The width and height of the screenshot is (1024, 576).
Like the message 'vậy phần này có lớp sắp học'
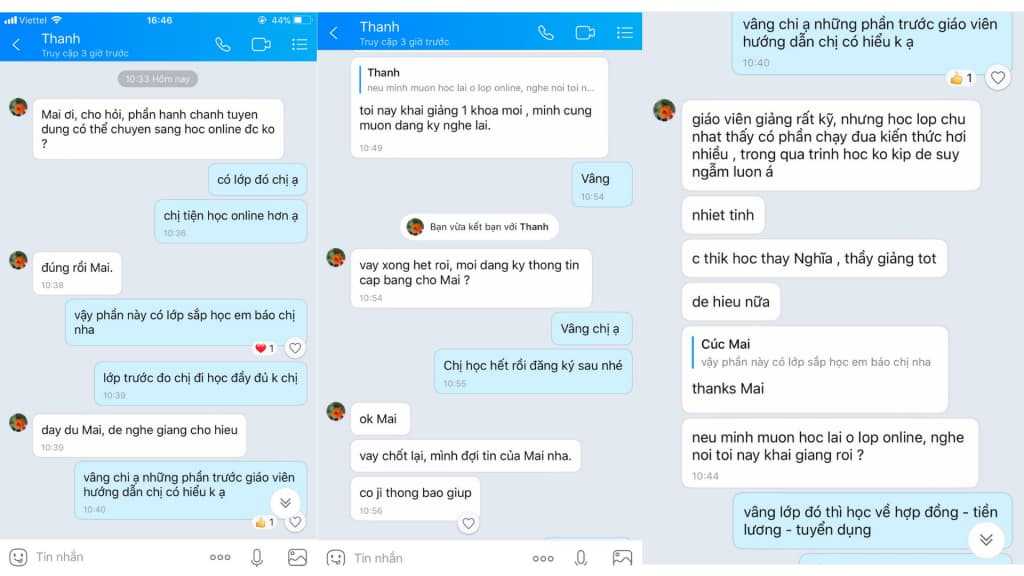pyautogui.click(x=295, y=348)
